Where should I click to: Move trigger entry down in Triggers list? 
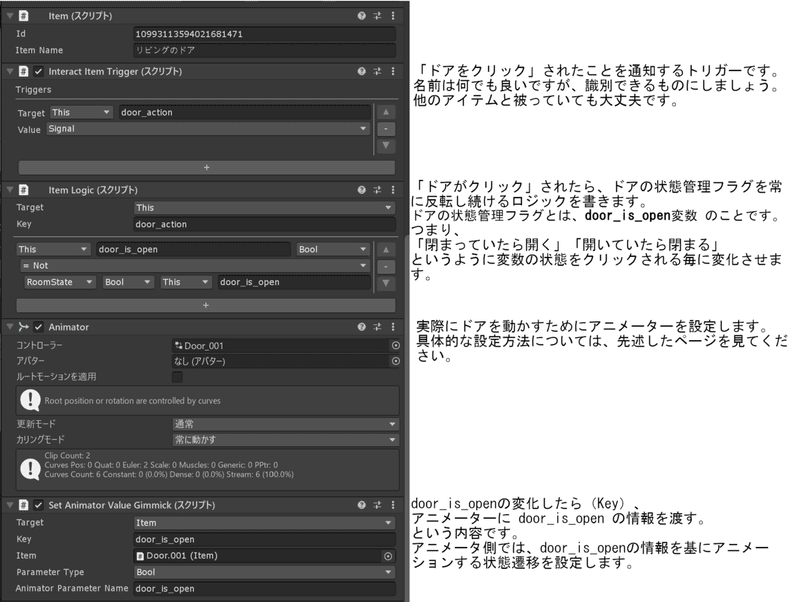[386, 145]
